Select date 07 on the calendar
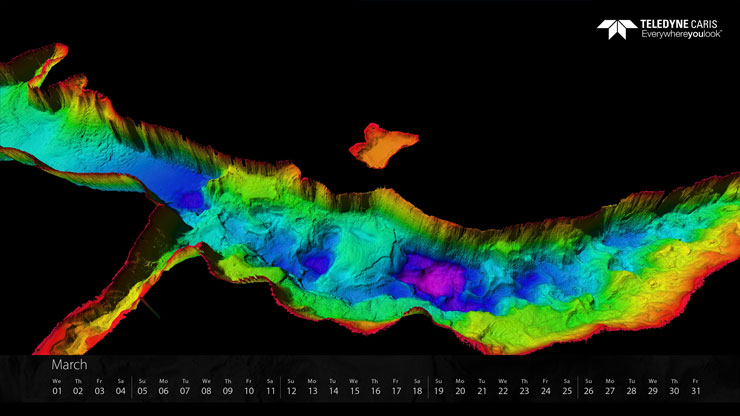The height and width of the screenshot is (416, 740). (185, 391)
